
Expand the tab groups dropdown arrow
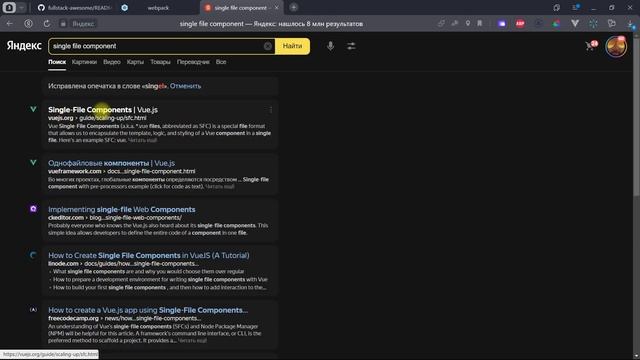22,7
